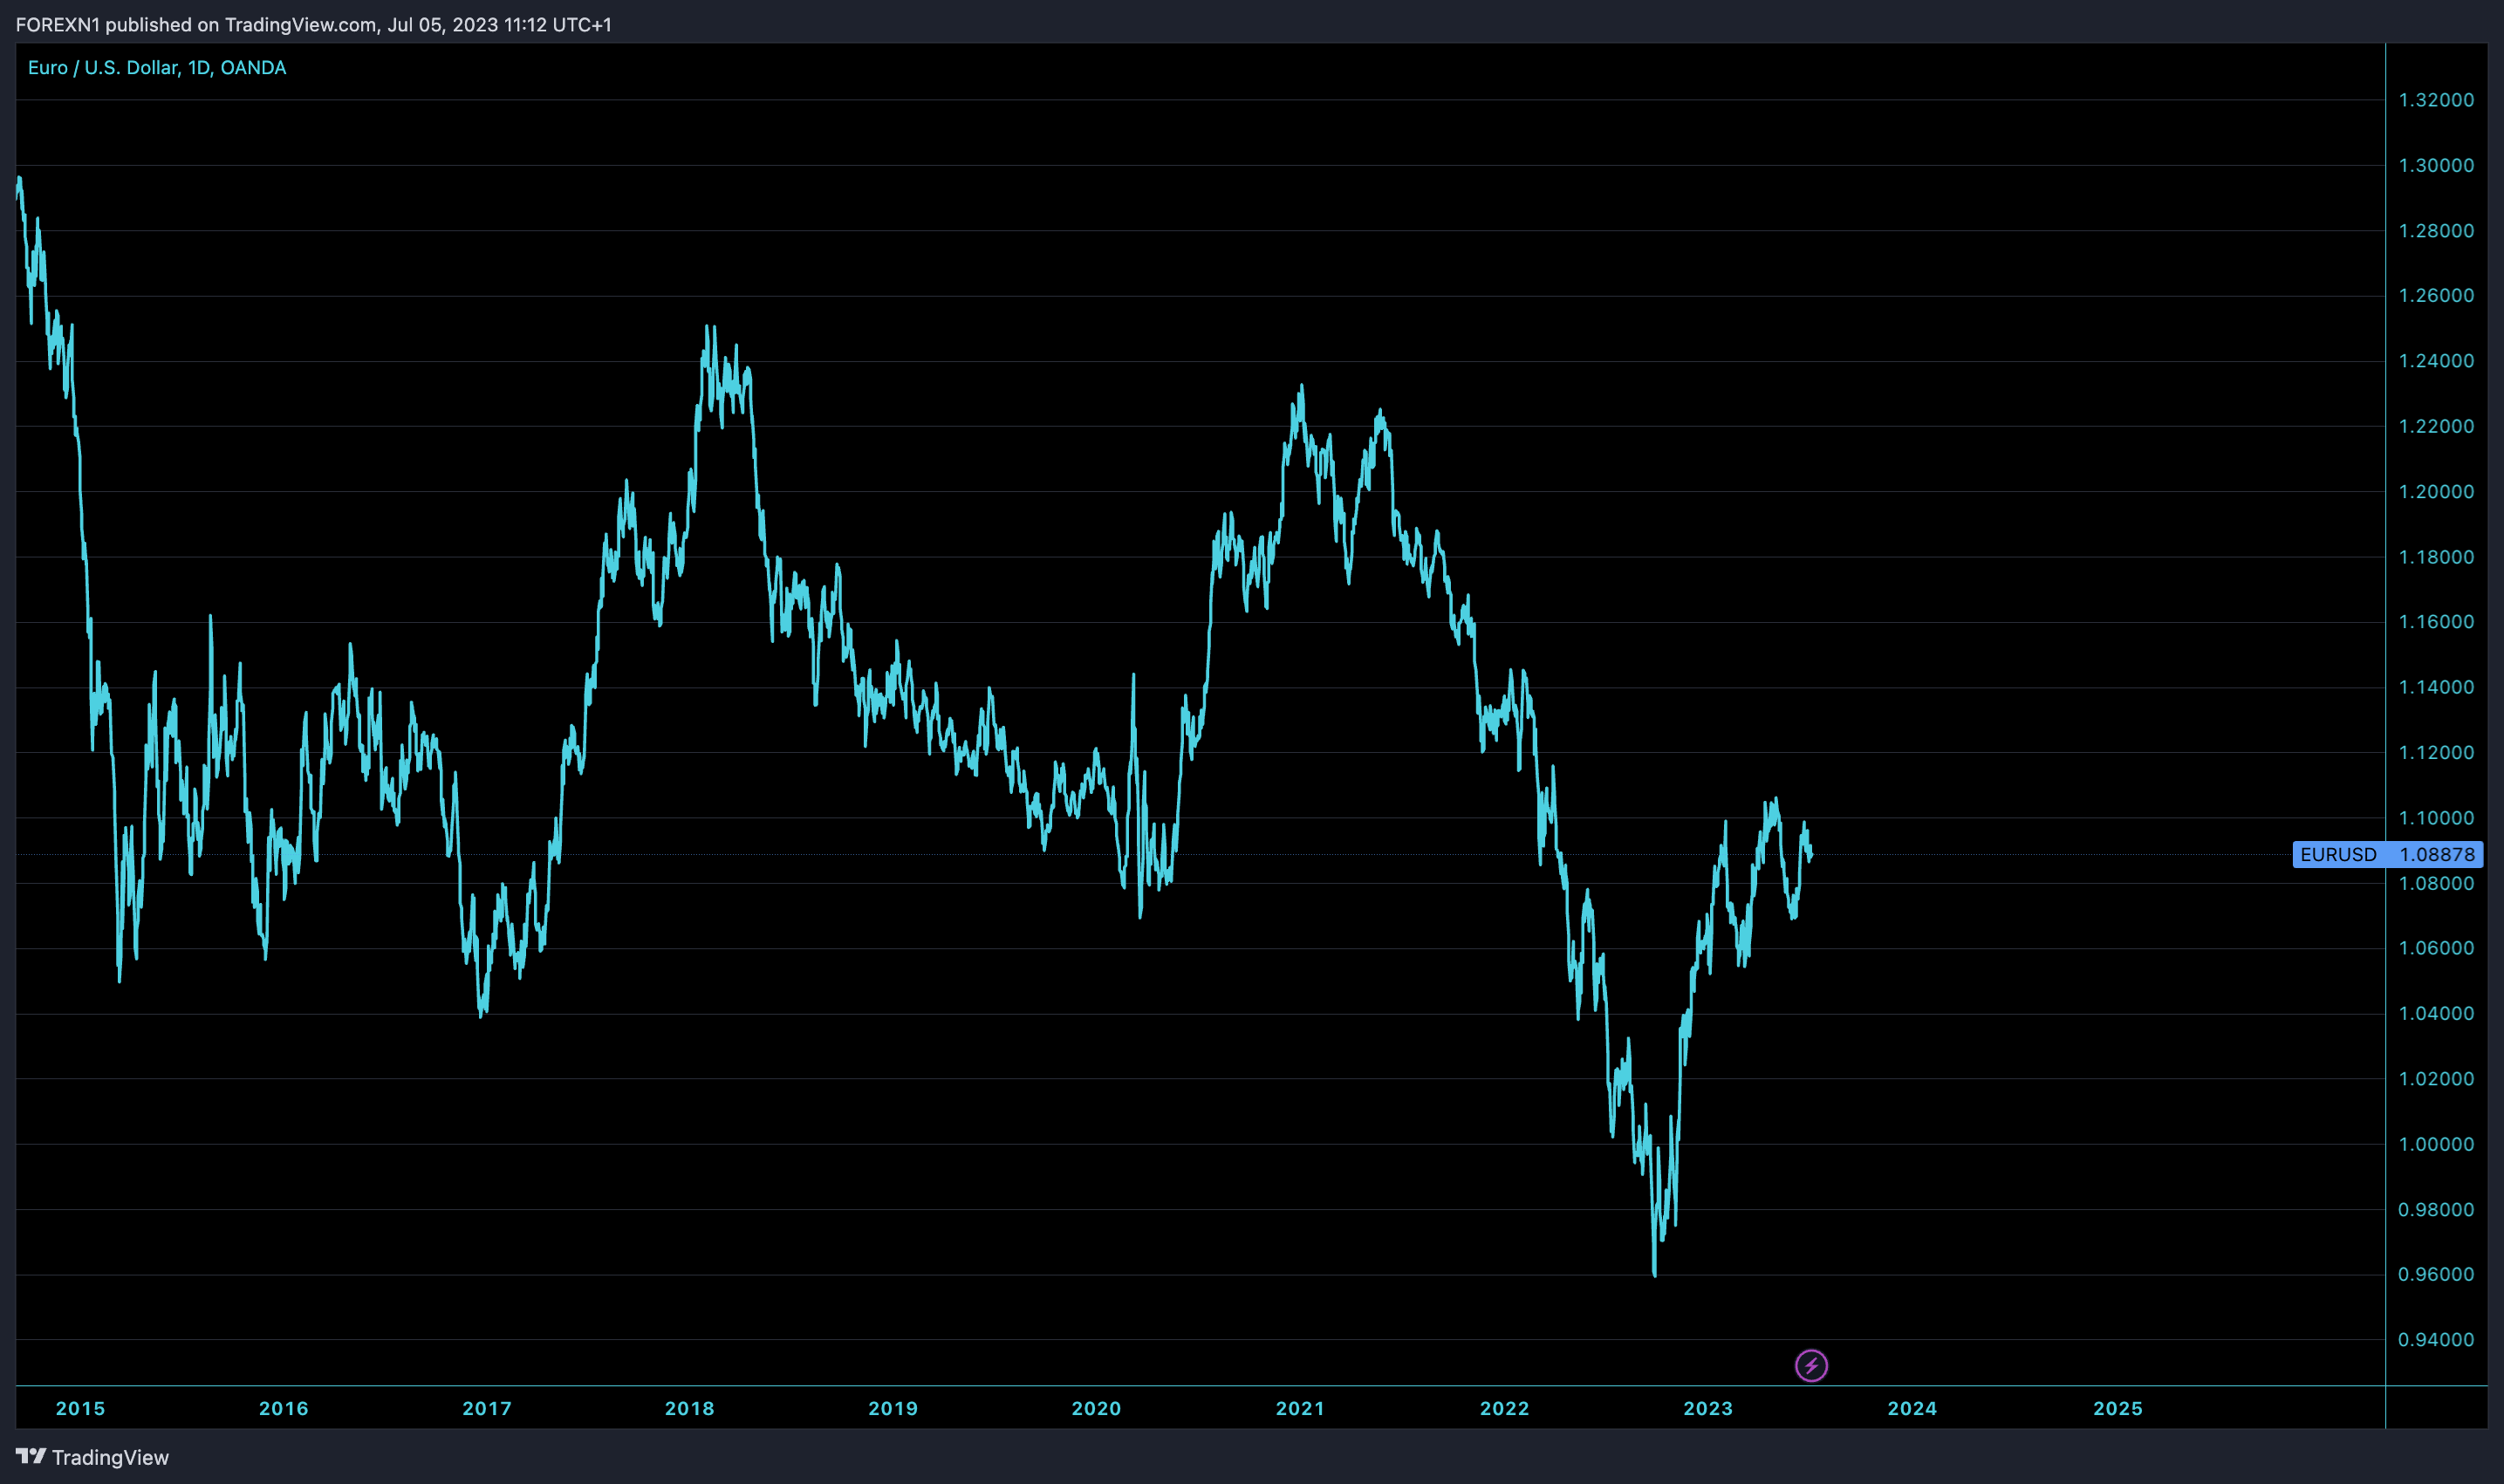2504x1484 pixels.
Task: Click the 1.18000 price axis value
Action: [2436, 557]
